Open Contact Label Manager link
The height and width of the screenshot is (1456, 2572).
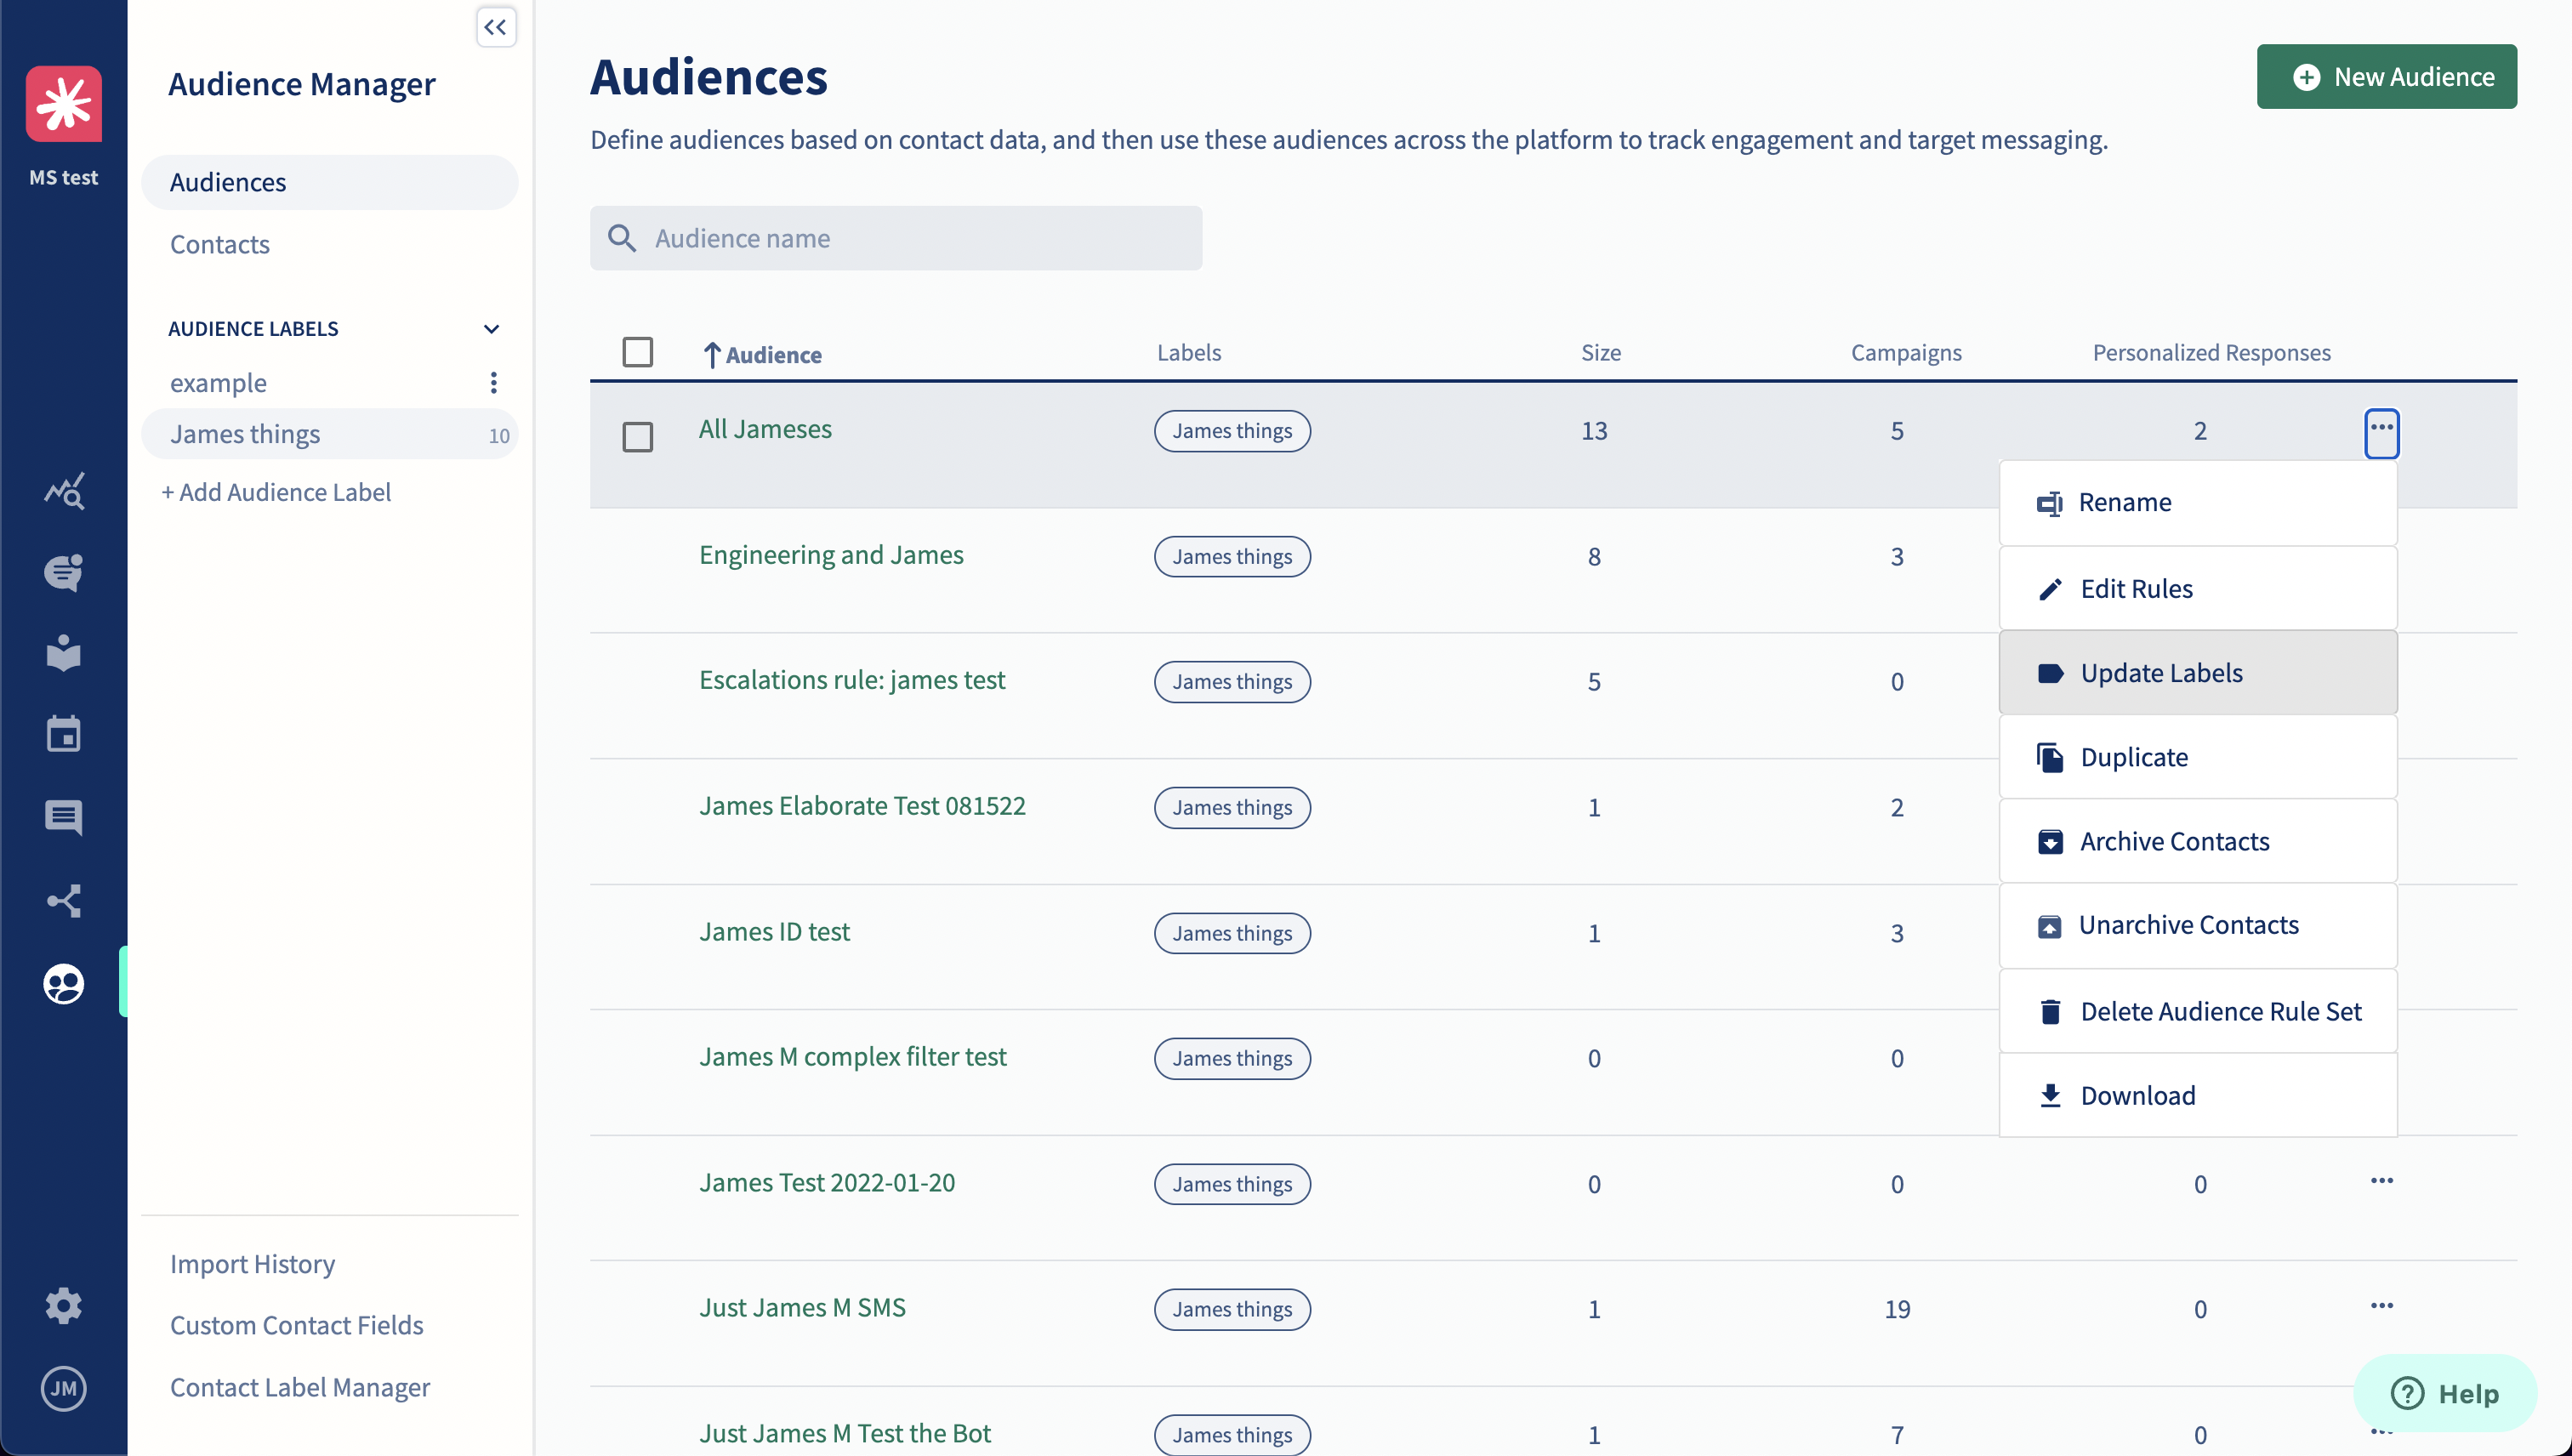300,1387
